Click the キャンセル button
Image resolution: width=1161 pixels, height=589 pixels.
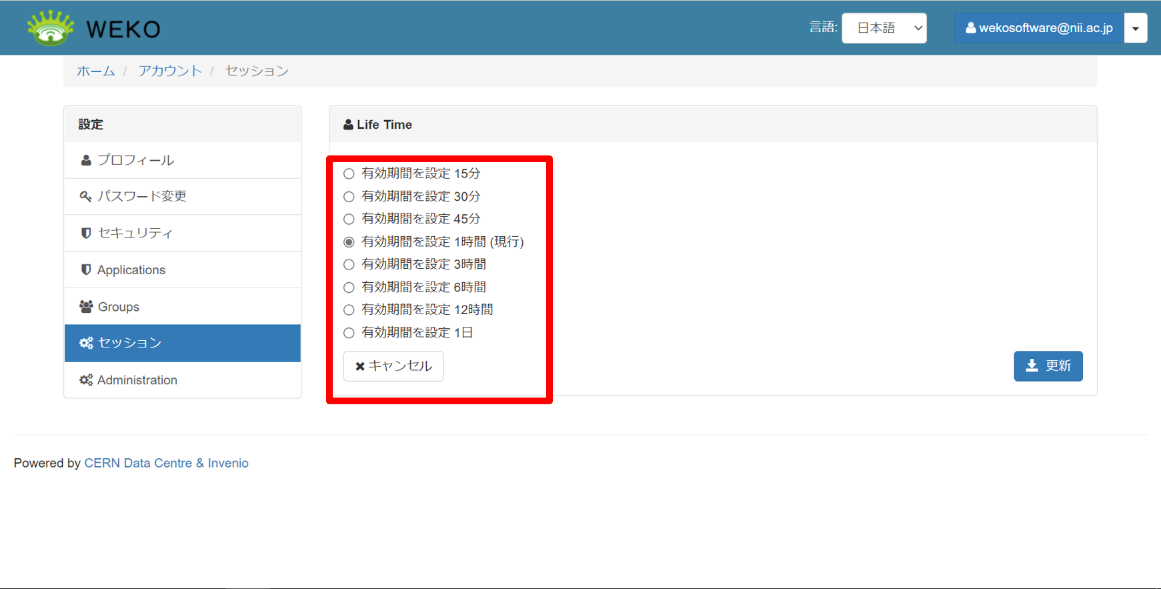(393, 366)
